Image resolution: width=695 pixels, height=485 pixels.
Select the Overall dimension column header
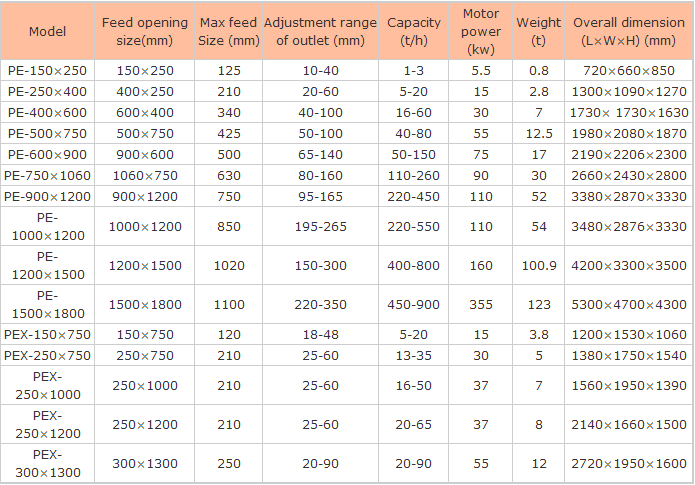(x=629, y=31)
